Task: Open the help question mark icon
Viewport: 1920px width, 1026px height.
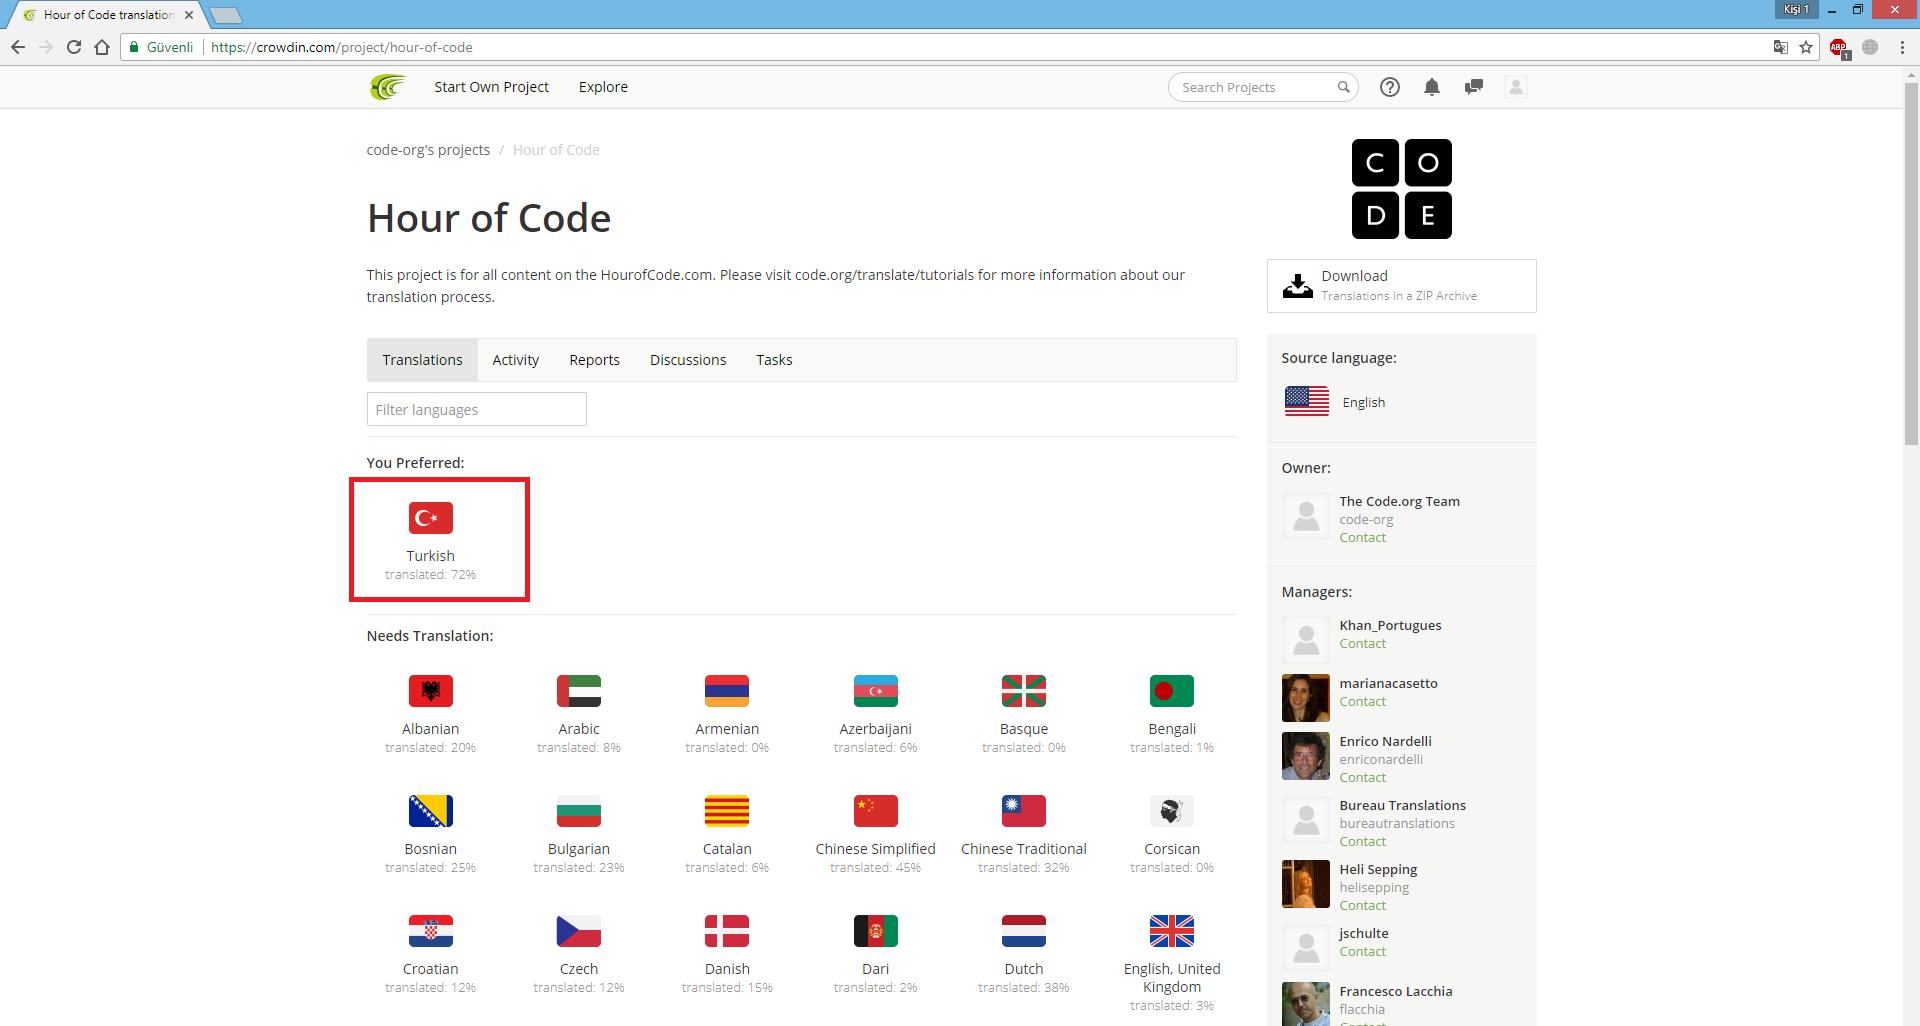Action: (x=1390, y=87)
